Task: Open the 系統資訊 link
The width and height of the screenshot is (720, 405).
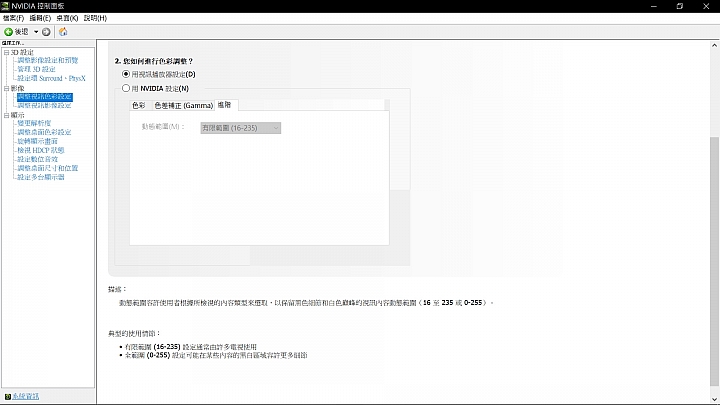Action: click(x=26, y=396)
